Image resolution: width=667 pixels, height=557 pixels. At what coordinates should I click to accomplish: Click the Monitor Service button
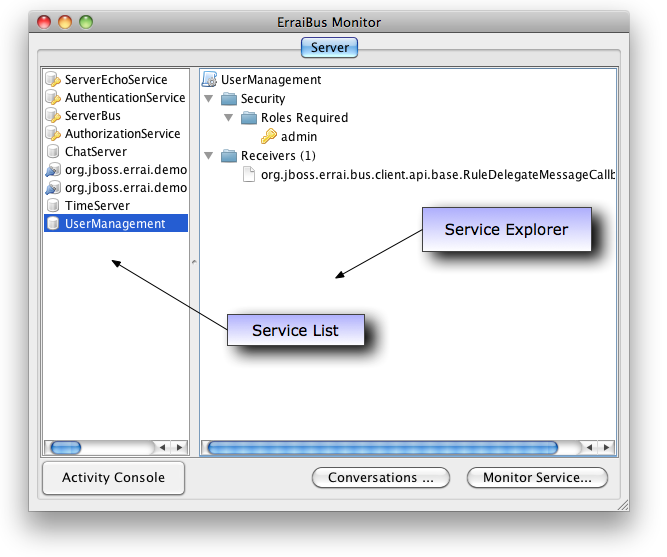pyautogui.click(x=537, y=477)
